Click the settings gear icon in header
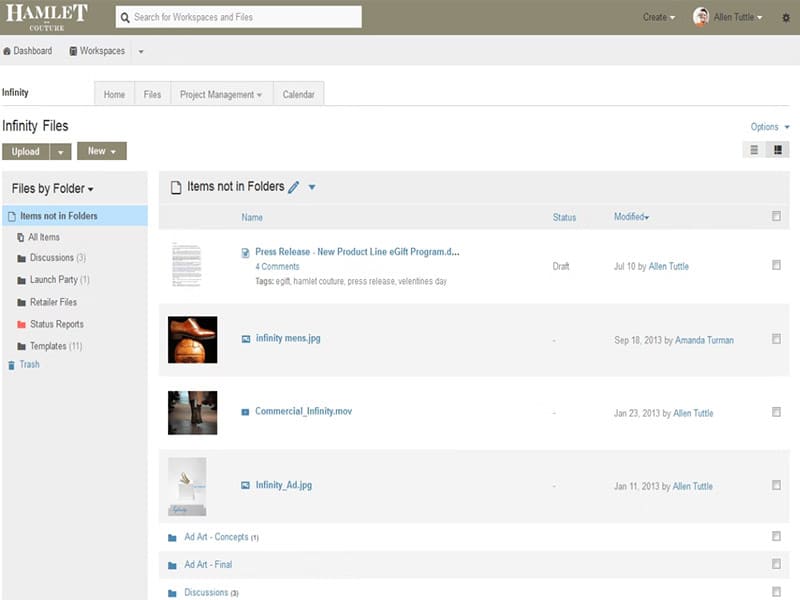800x600 pixels. pyautogui.click(x=785, y=17)
